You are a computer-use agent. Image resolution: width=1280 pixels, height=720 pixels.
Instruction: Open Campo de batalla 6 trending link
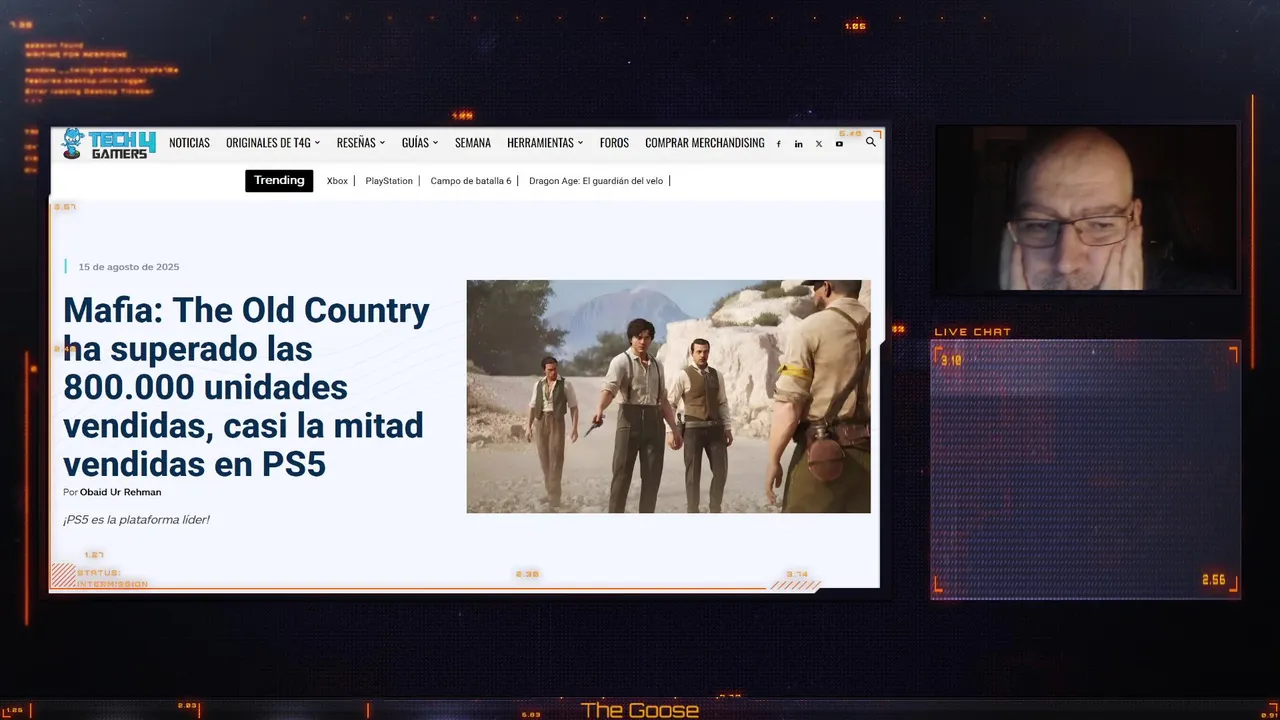[471, 181]
